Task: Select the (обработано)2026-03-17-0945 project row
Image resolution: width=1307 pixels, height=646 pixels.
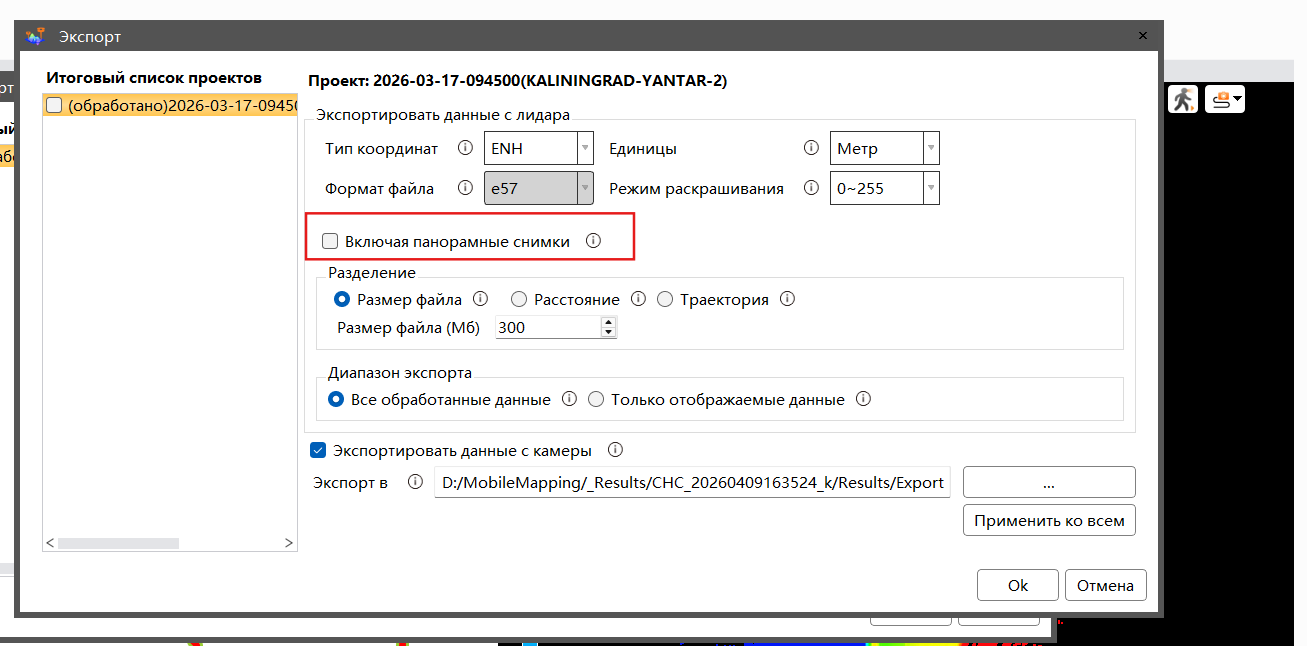Action: click(x=170, y=105)
